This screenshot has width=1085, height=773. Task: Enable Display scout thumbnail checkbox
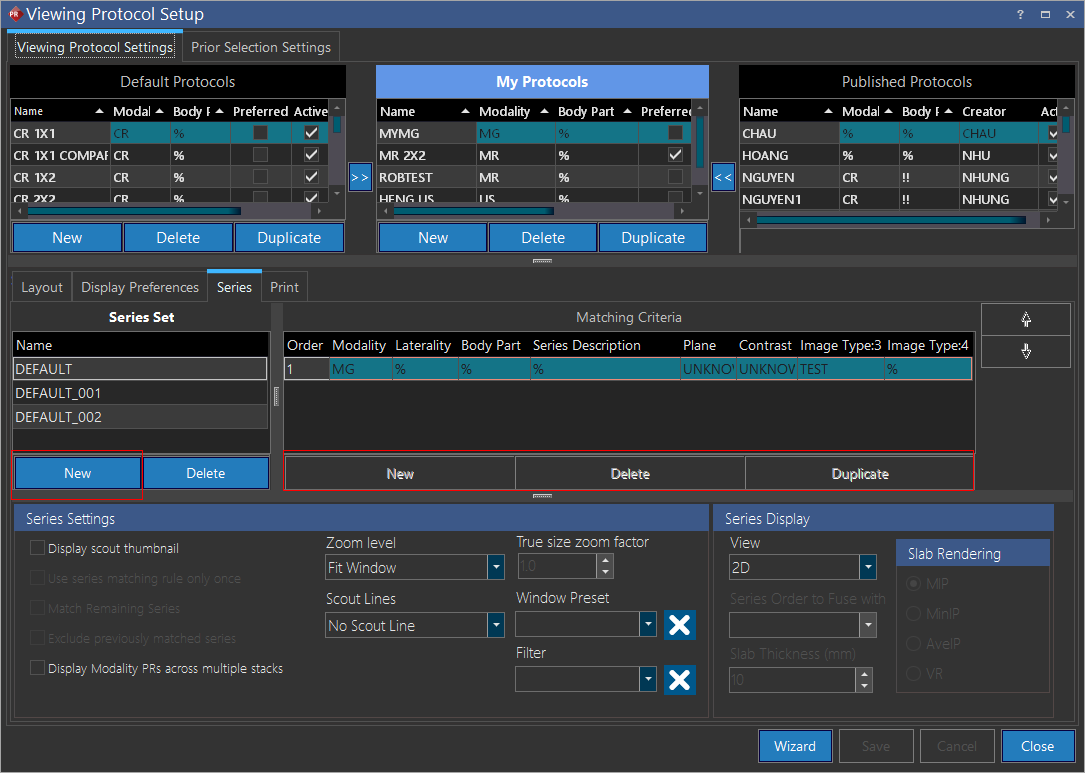point(38,548)
